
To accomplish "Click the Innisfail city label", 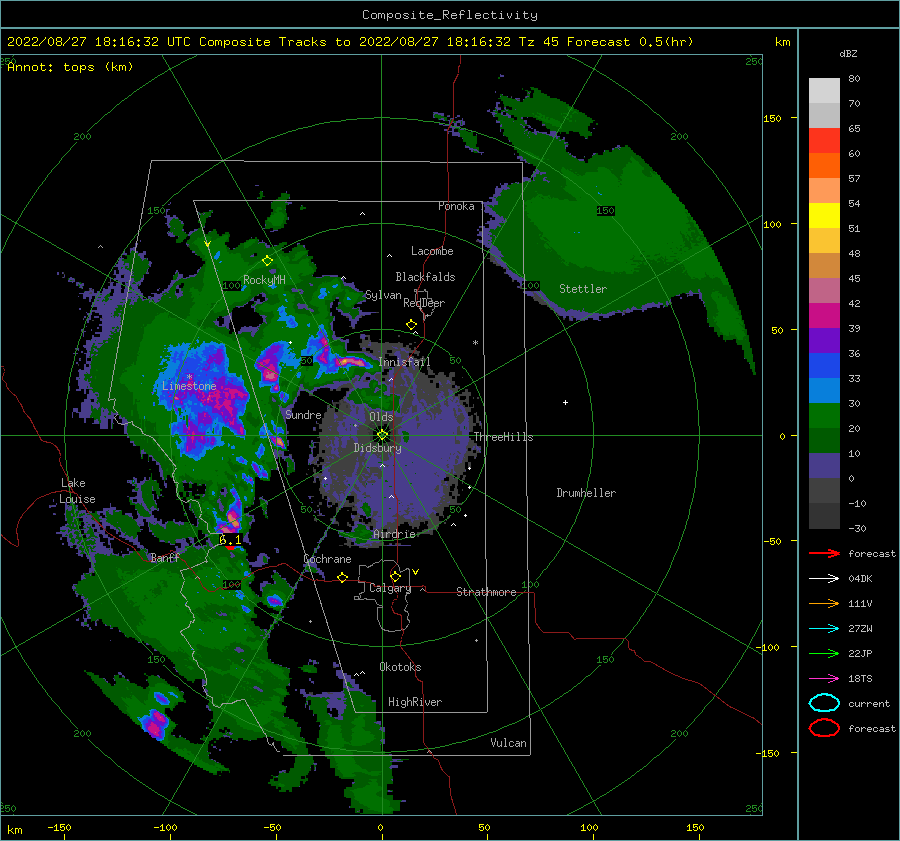I will (404, 362).
